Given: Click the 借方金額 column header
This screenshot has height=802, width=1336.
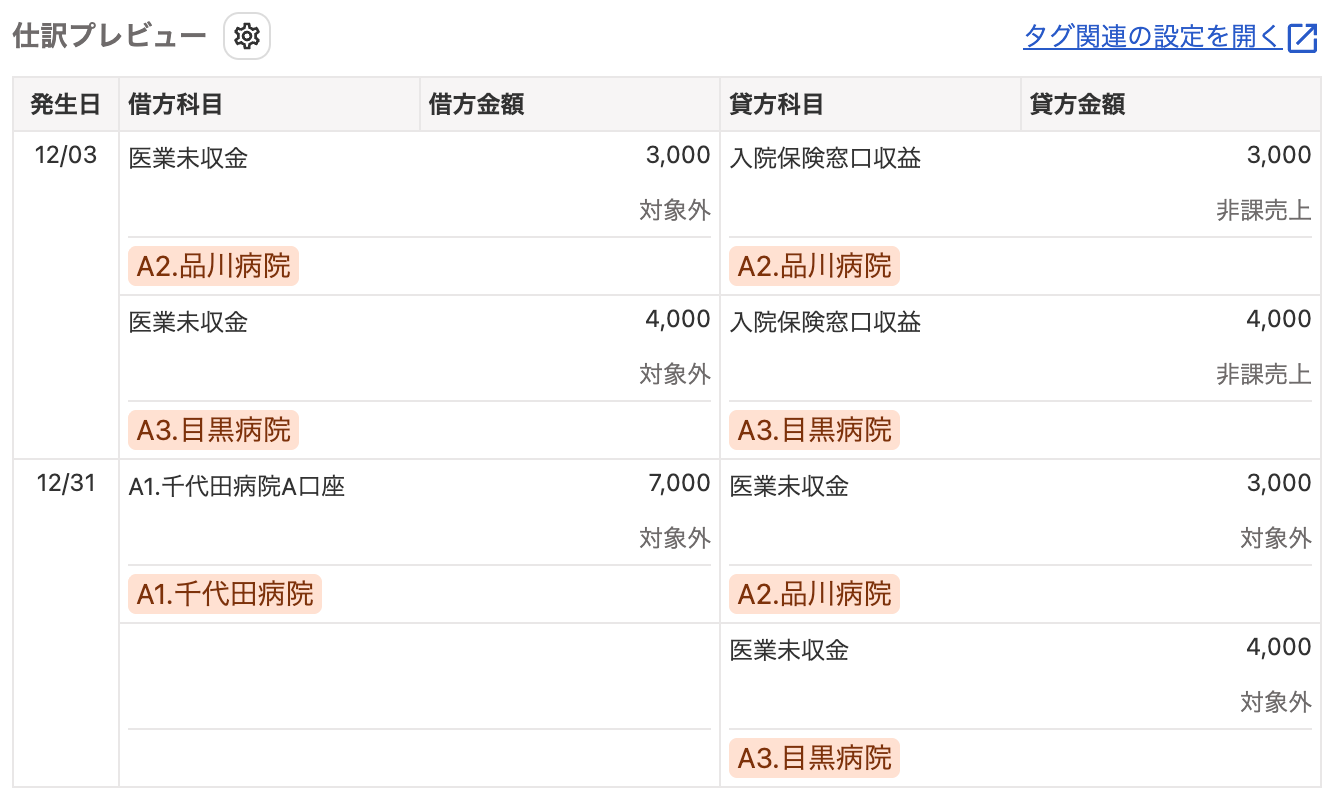Looking at the screenshot, I should click(569, 104).
